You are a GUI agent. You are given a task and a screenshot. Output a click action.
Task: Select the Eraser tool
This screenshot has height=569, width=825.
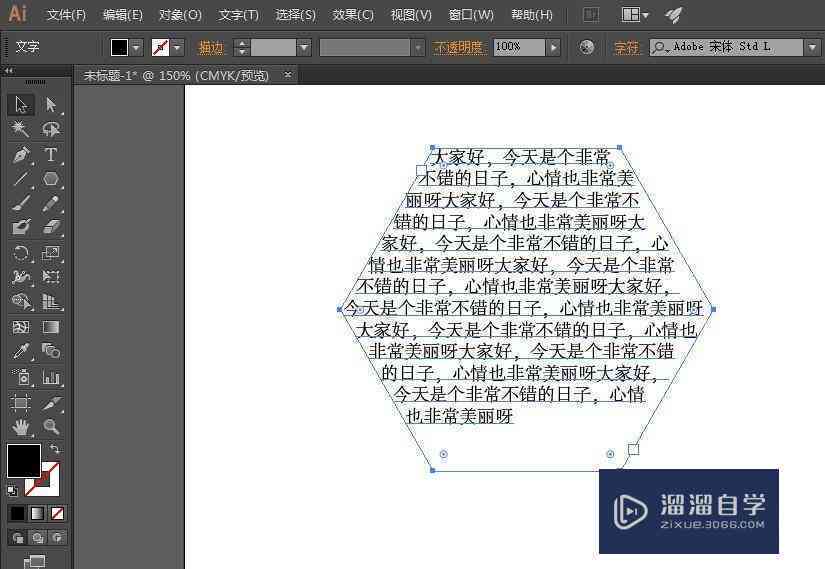51,227
